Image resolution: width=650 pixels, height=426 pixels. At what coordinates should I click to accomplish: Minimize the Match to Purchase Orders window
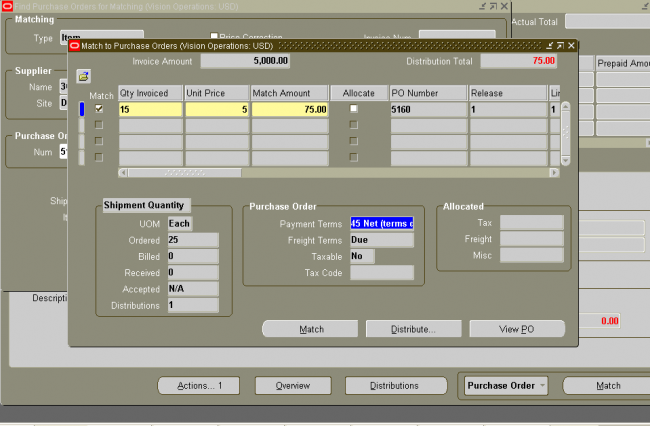click(550, 46)
